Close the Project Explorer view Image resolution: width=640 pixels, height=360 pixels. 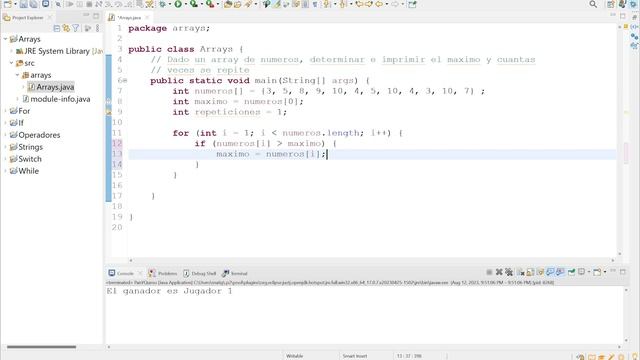50,18
